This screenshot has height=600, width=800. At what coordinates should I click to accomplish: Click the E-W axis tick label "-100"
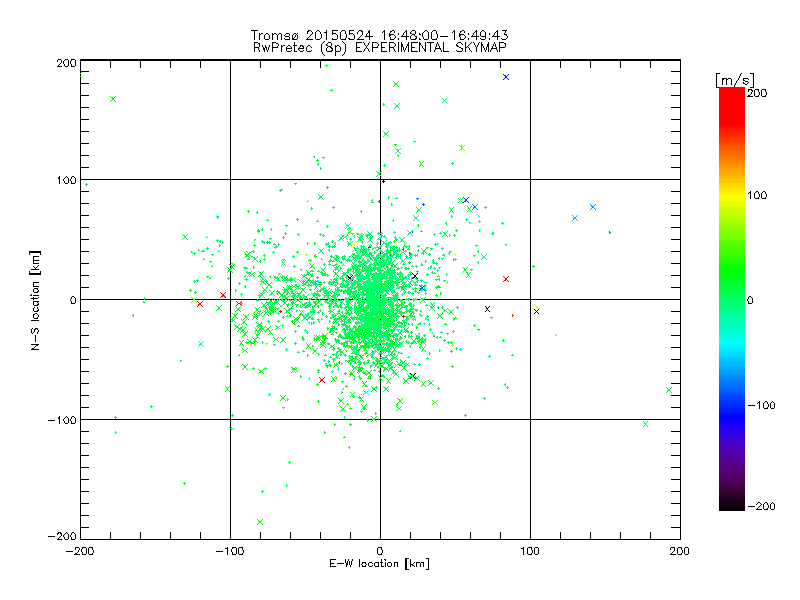[x=230, y=551]
